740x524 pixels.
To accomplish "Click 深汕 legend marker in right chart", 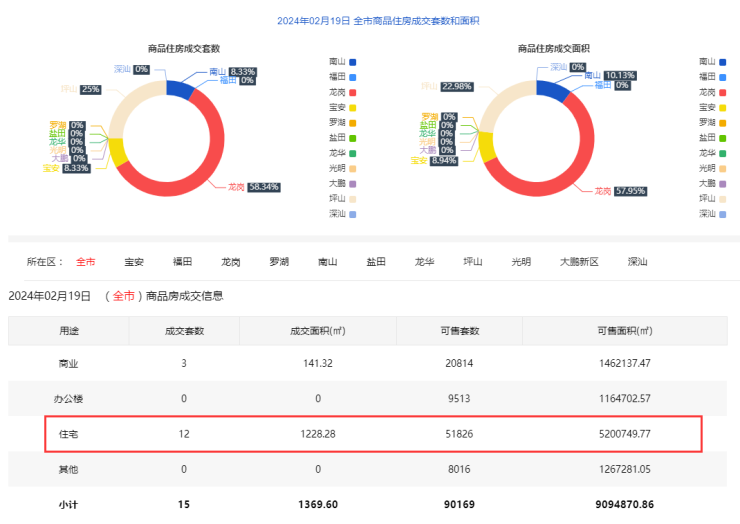I will tap(723, 214).
